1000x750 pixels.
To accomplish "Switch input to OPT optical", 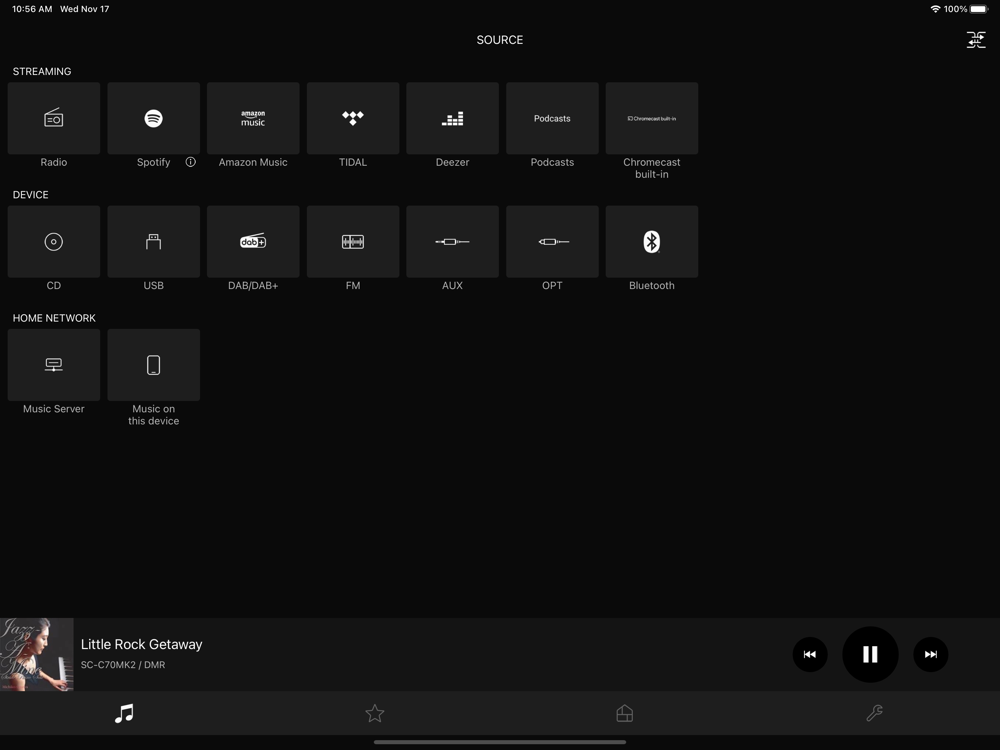I will pyautogui.click(x=552, y=242).
